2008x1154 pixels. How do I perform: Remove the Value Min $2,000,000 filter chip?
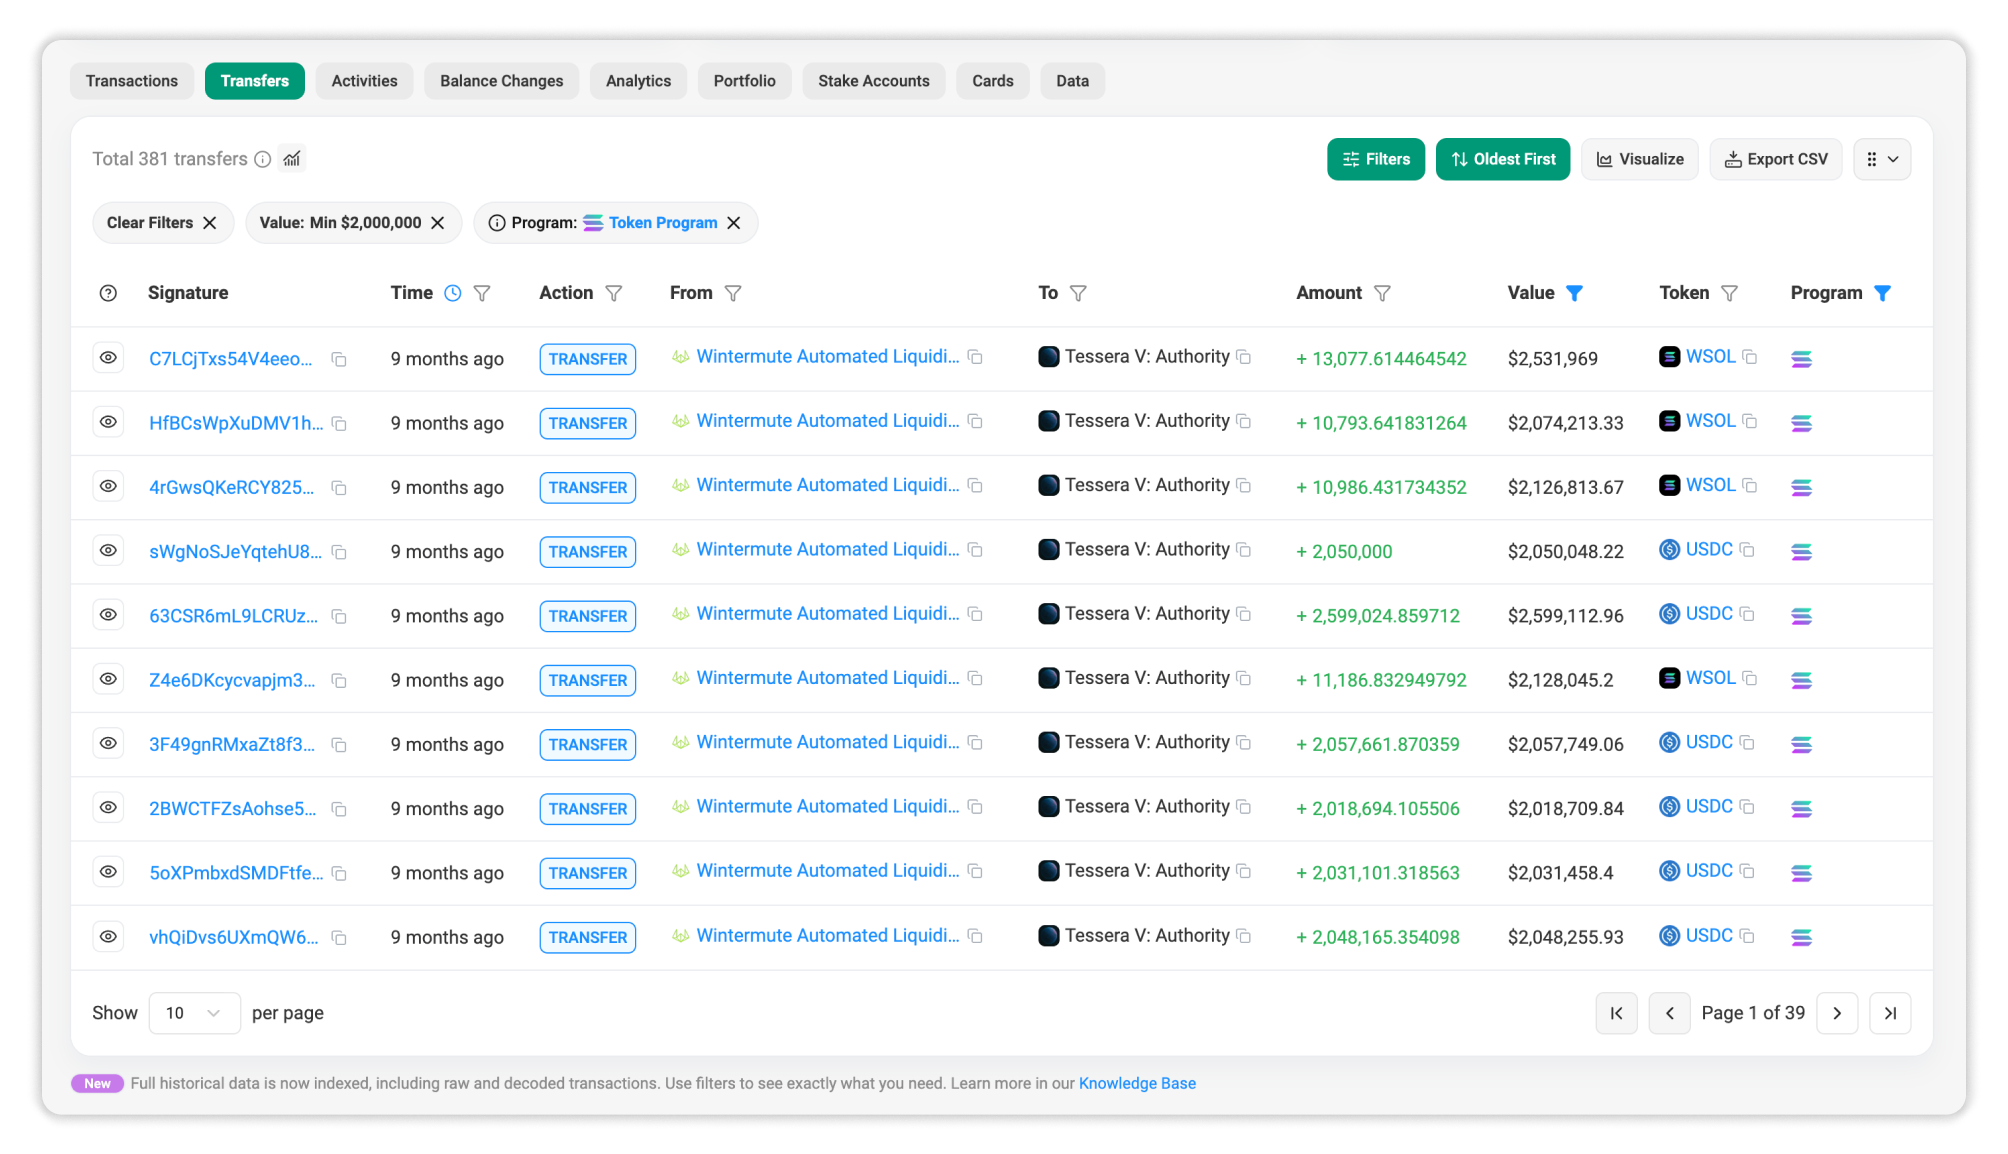[x=438, y=223]
